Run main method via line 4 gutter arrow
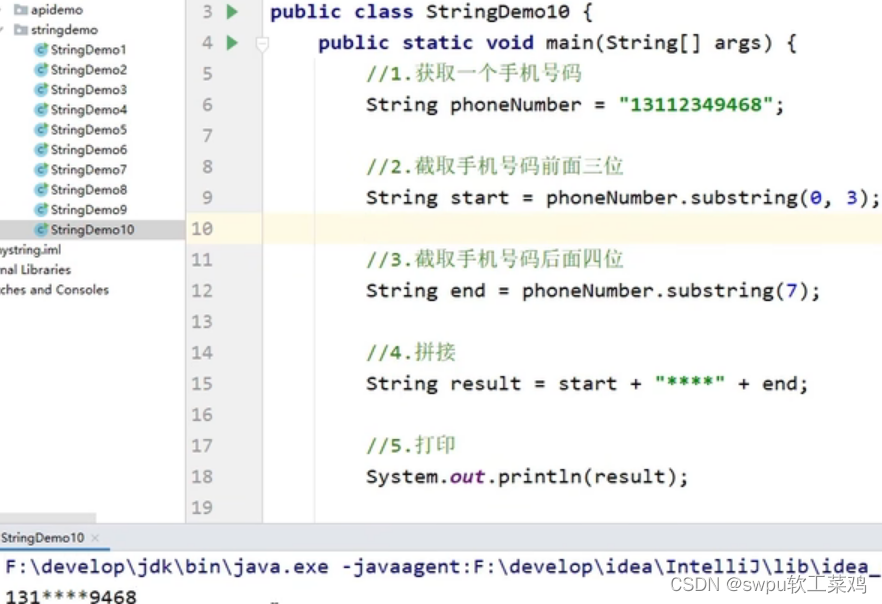The height and width of the screenshot is (604, 882). [232, 43]
